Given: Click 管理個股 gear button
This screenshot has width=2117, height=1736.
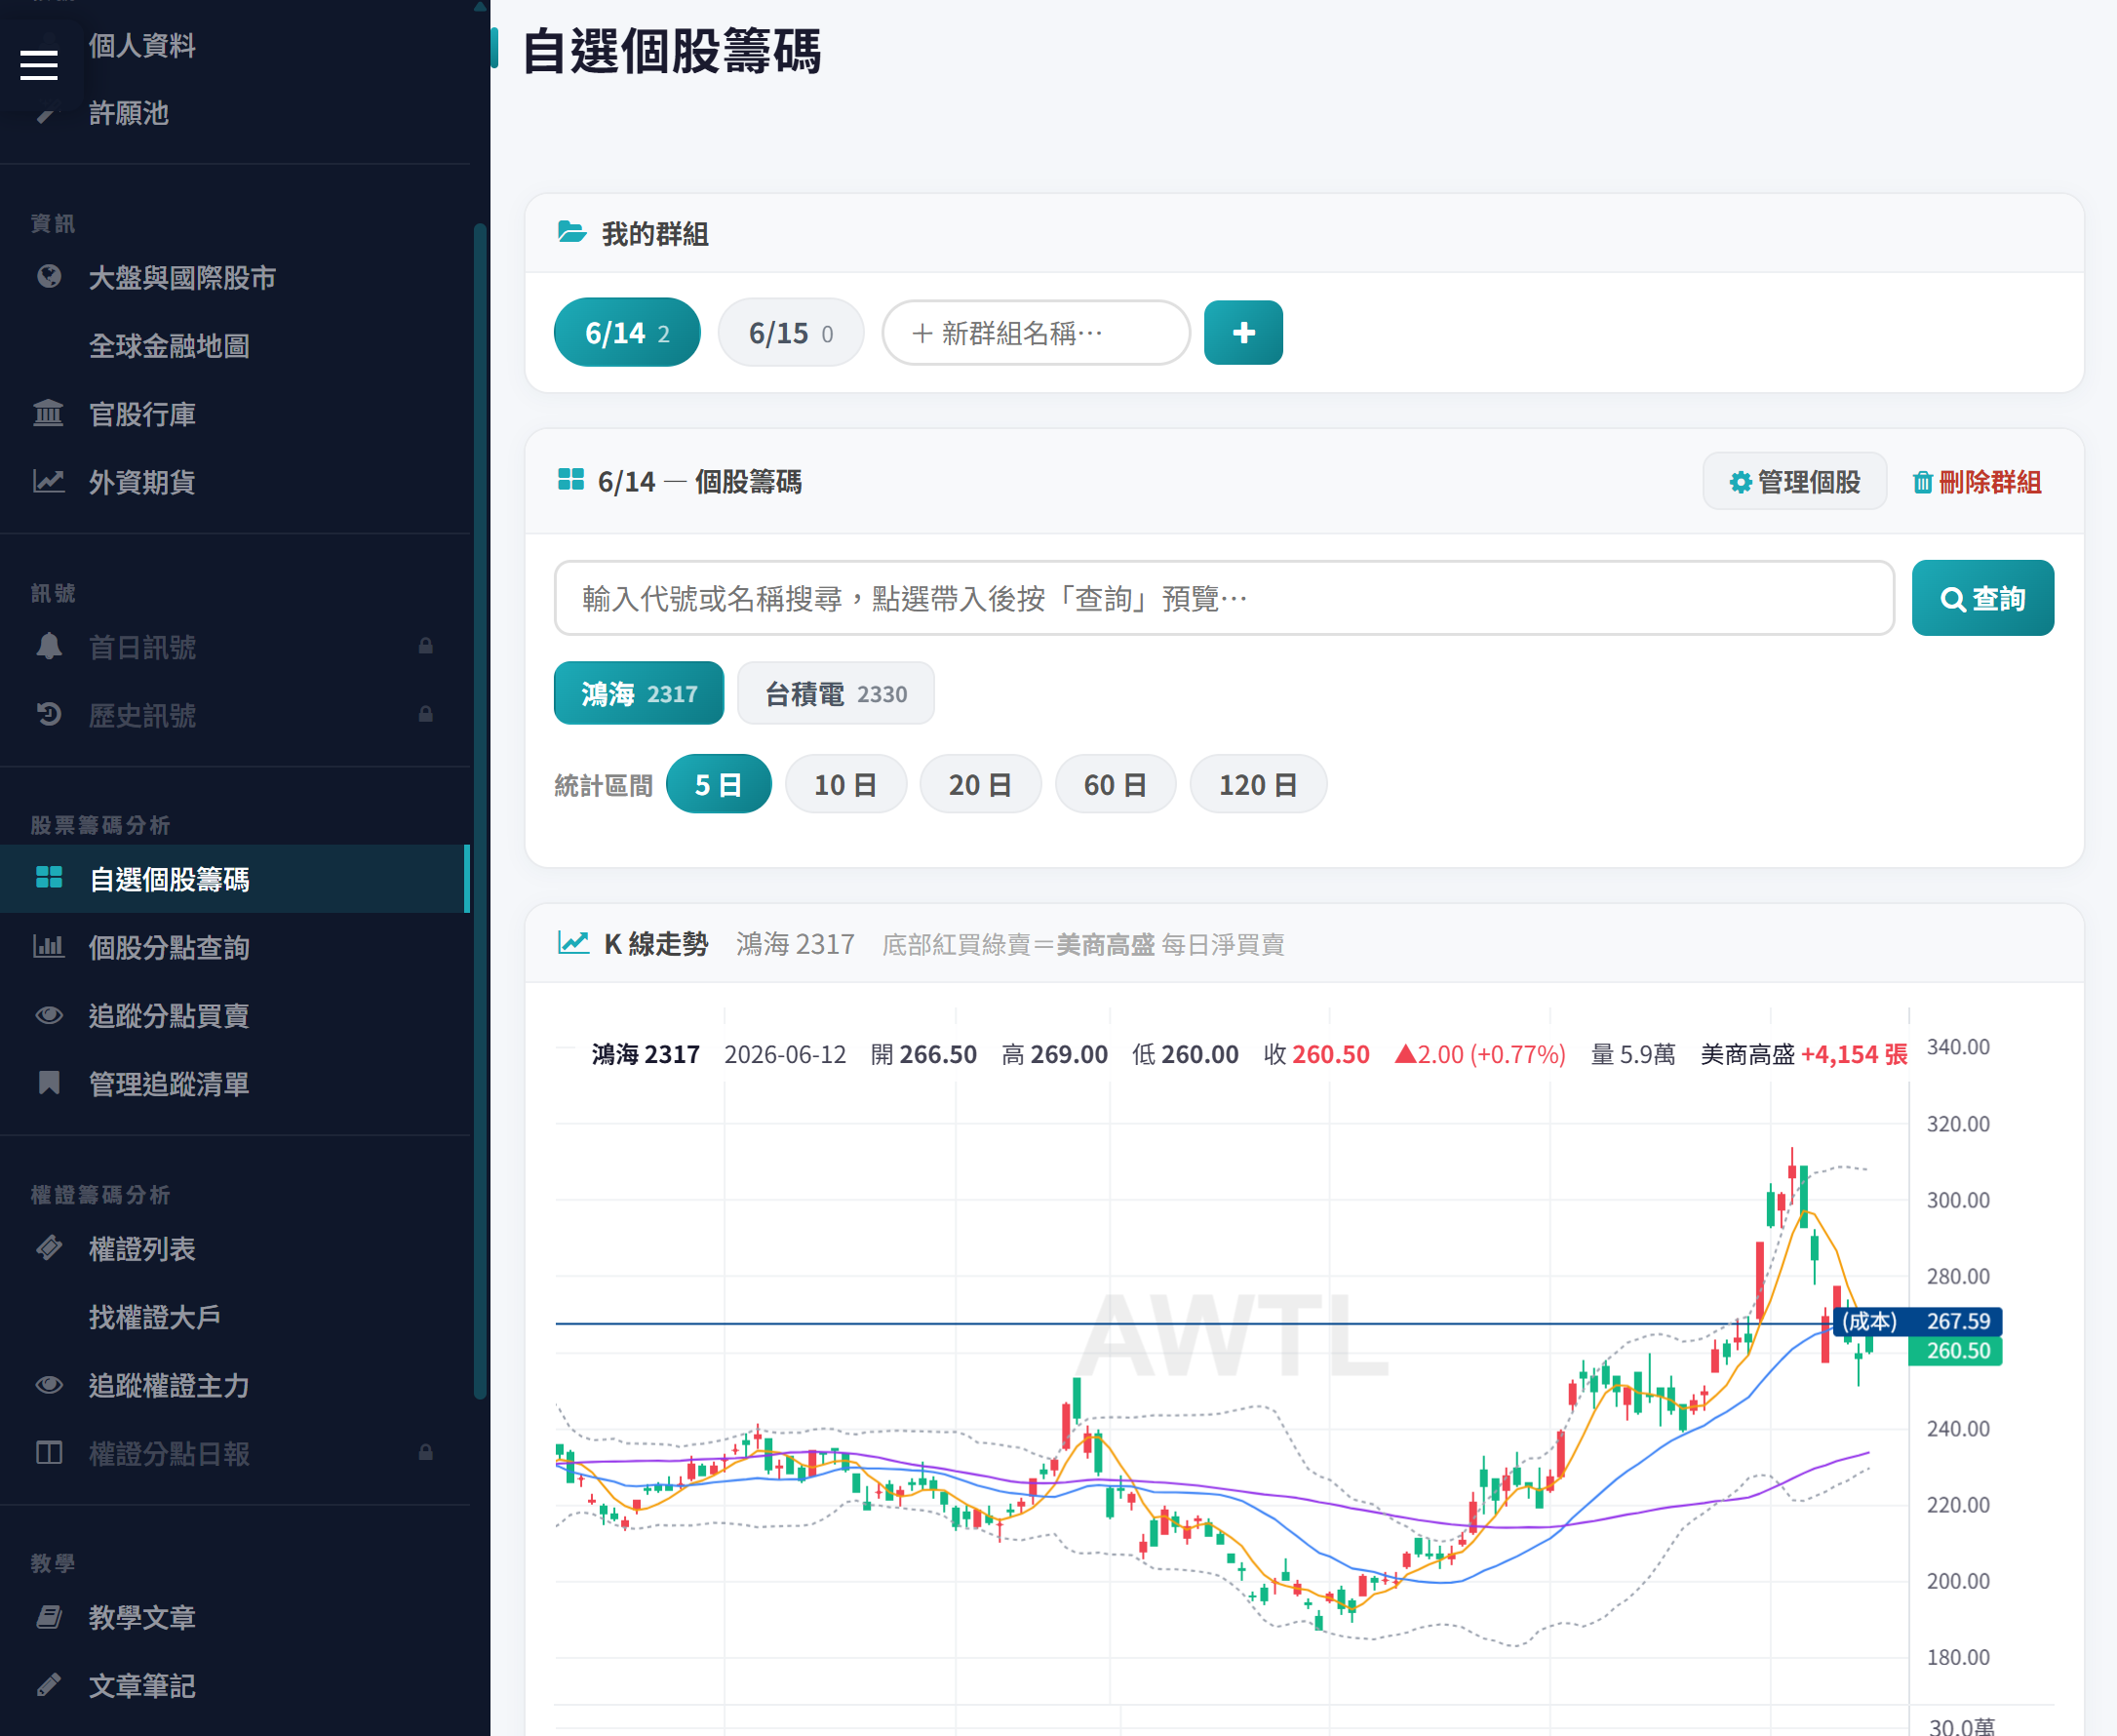Looking at the screenshot, I should click(1794, 481).
